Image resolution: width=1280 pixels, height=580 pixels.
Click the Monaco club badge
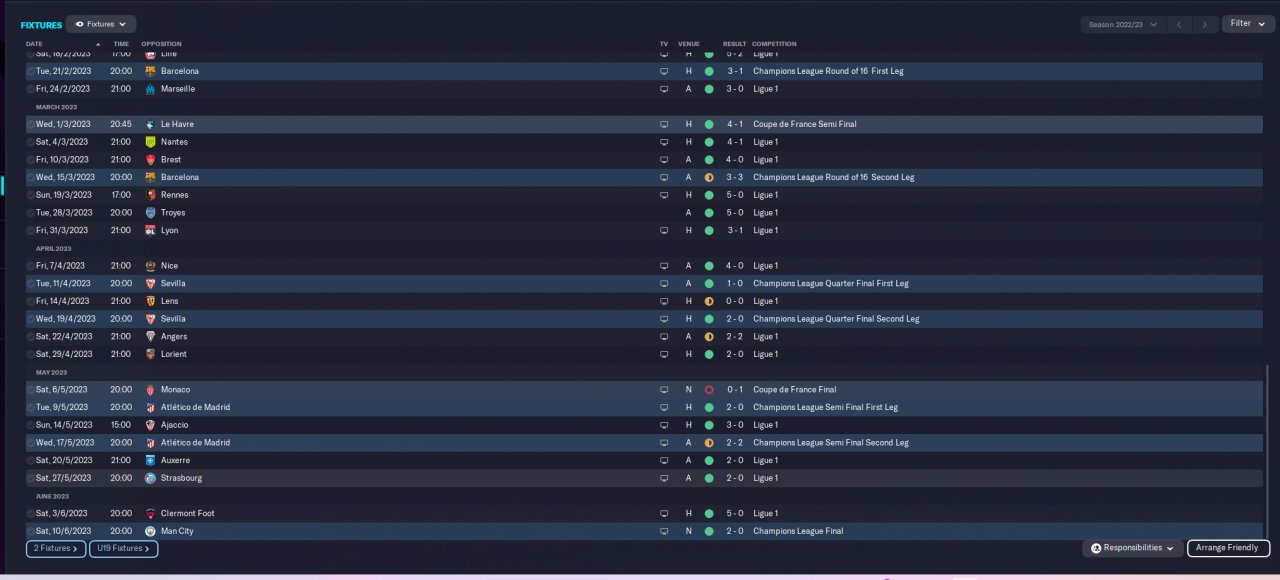click(x=151, y=390)
